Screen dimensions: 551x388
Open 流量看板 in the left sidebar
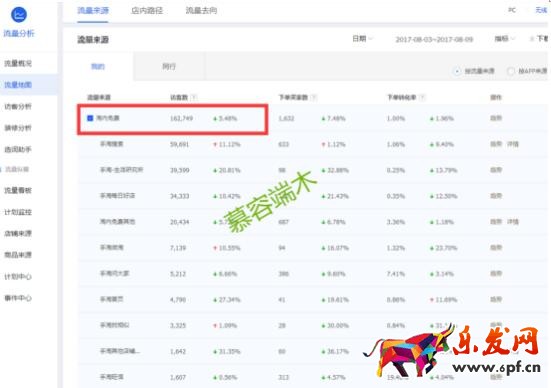coord(18,190)
